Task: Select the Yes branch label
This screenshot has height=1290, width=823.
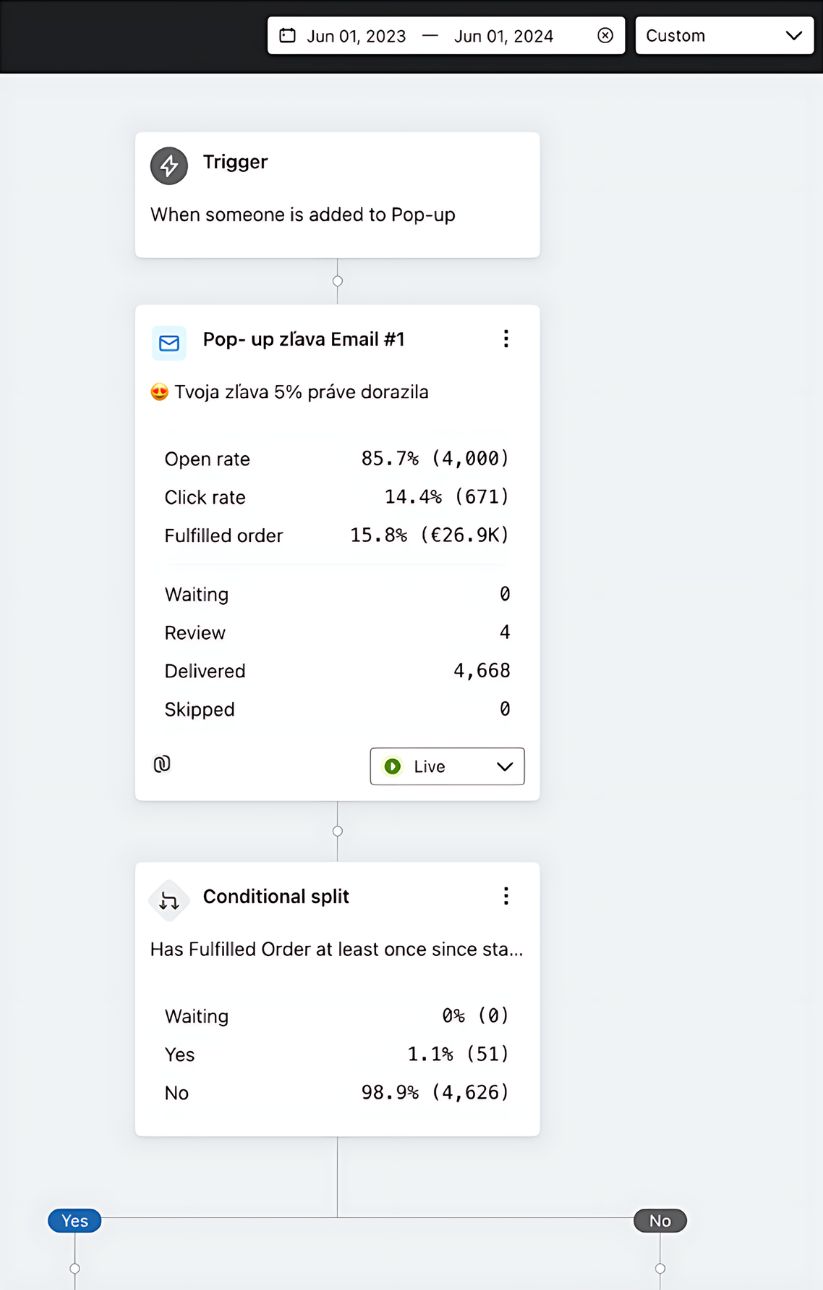Action: (75, 1220)
